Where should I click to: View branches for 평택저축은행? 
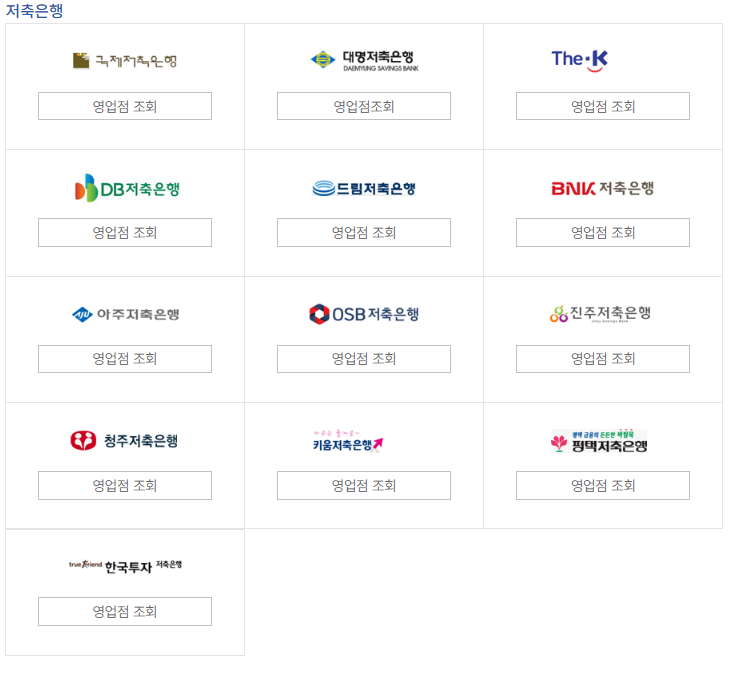[603, 486]
